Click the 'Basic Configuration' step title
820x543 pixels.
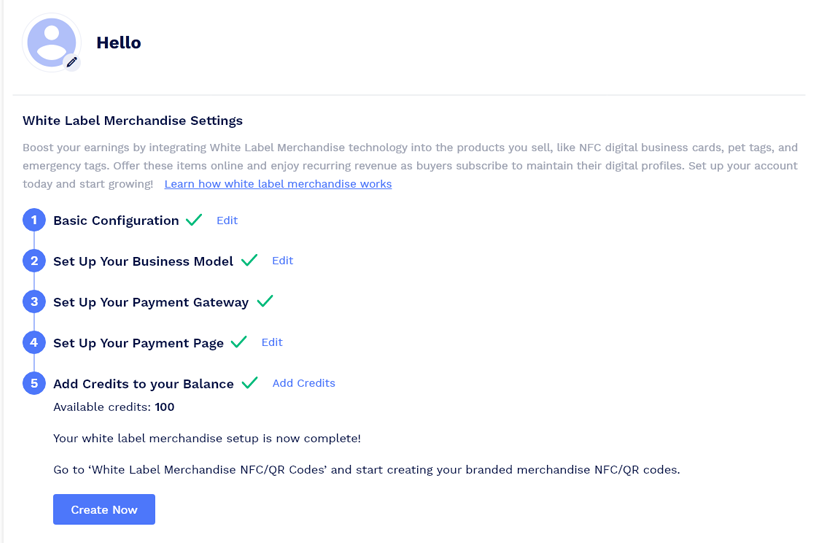click(x=116, y=221)
